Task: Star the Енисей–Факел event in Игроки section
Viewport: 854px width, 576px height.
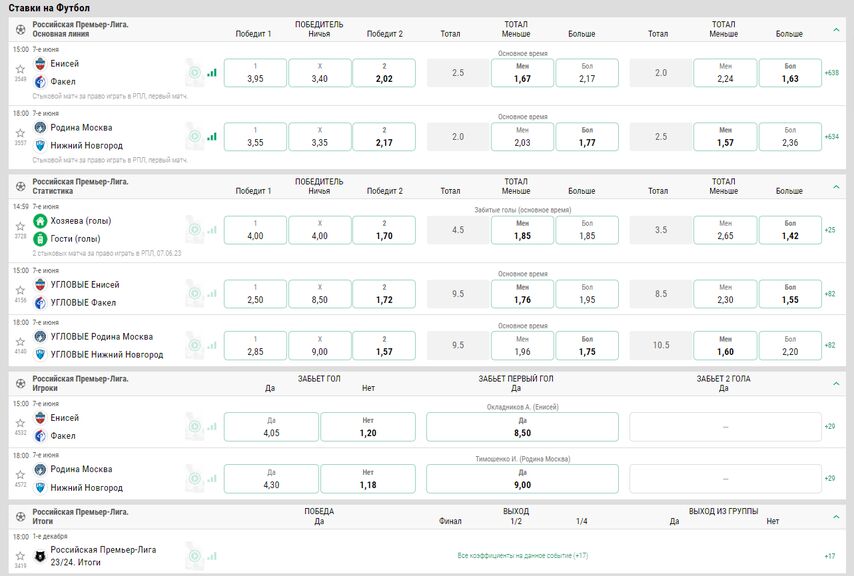Action: tap(20, 423)
